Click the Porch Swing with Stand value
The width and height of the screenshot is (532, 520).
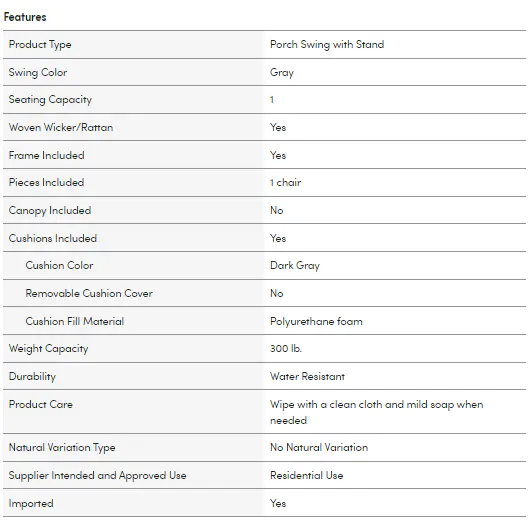(x=327, y=44)
